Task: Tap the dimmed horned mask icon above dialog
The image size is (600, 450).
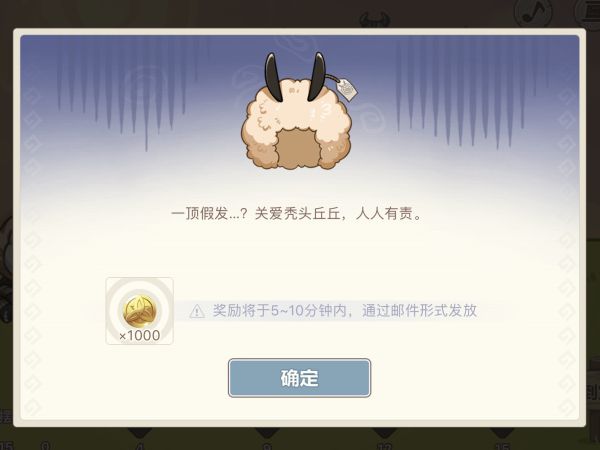Action: pos(375,20)
